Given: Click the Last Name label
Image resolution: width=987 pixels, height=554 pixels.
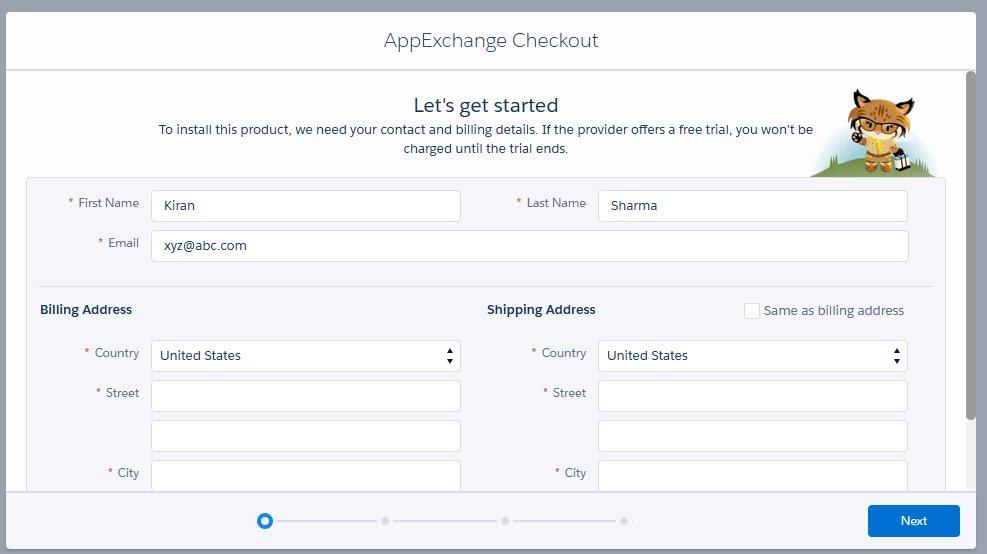Looking at the screenshot, I should [556, 203].
